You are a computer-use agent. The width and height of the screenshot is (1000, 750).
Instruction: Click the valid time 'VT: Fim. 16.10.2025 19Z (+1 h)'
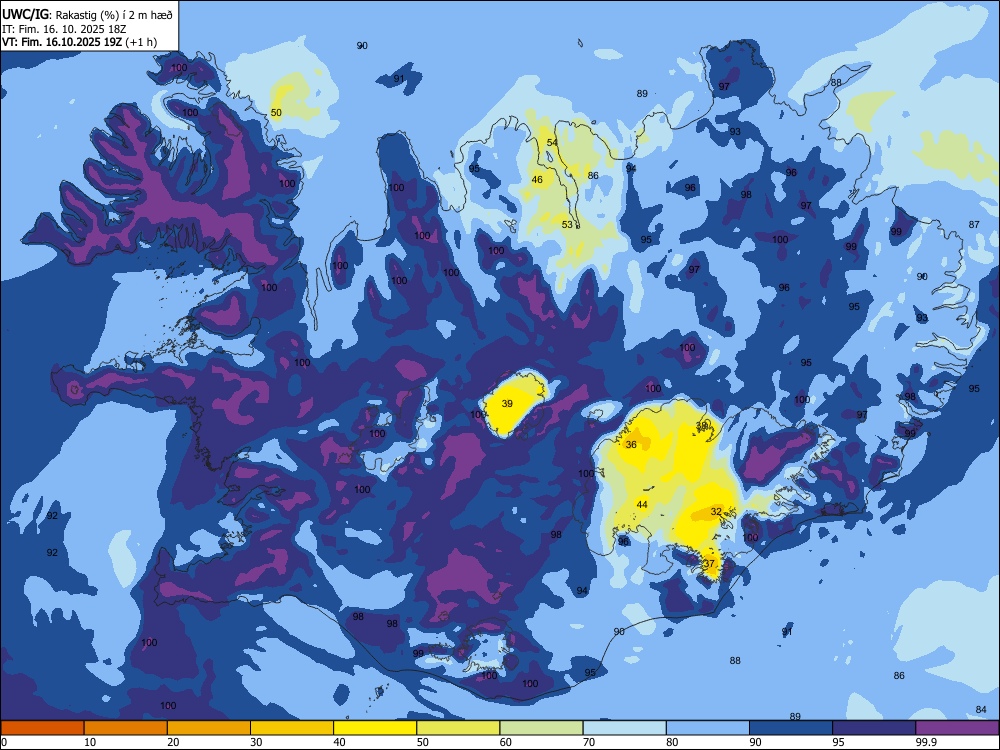[x=79, y=42]
